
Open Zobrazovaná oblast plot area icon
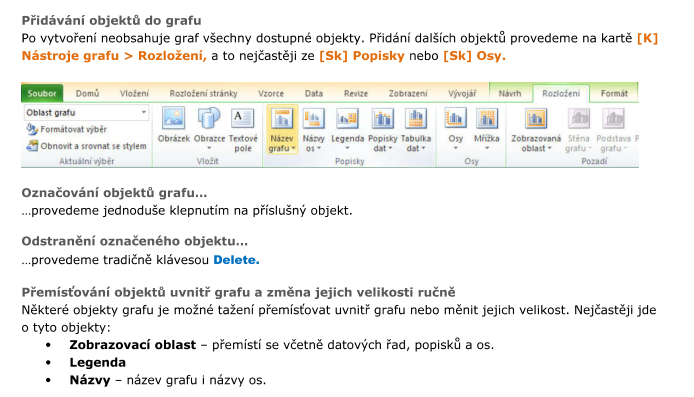tap(536, 119)
